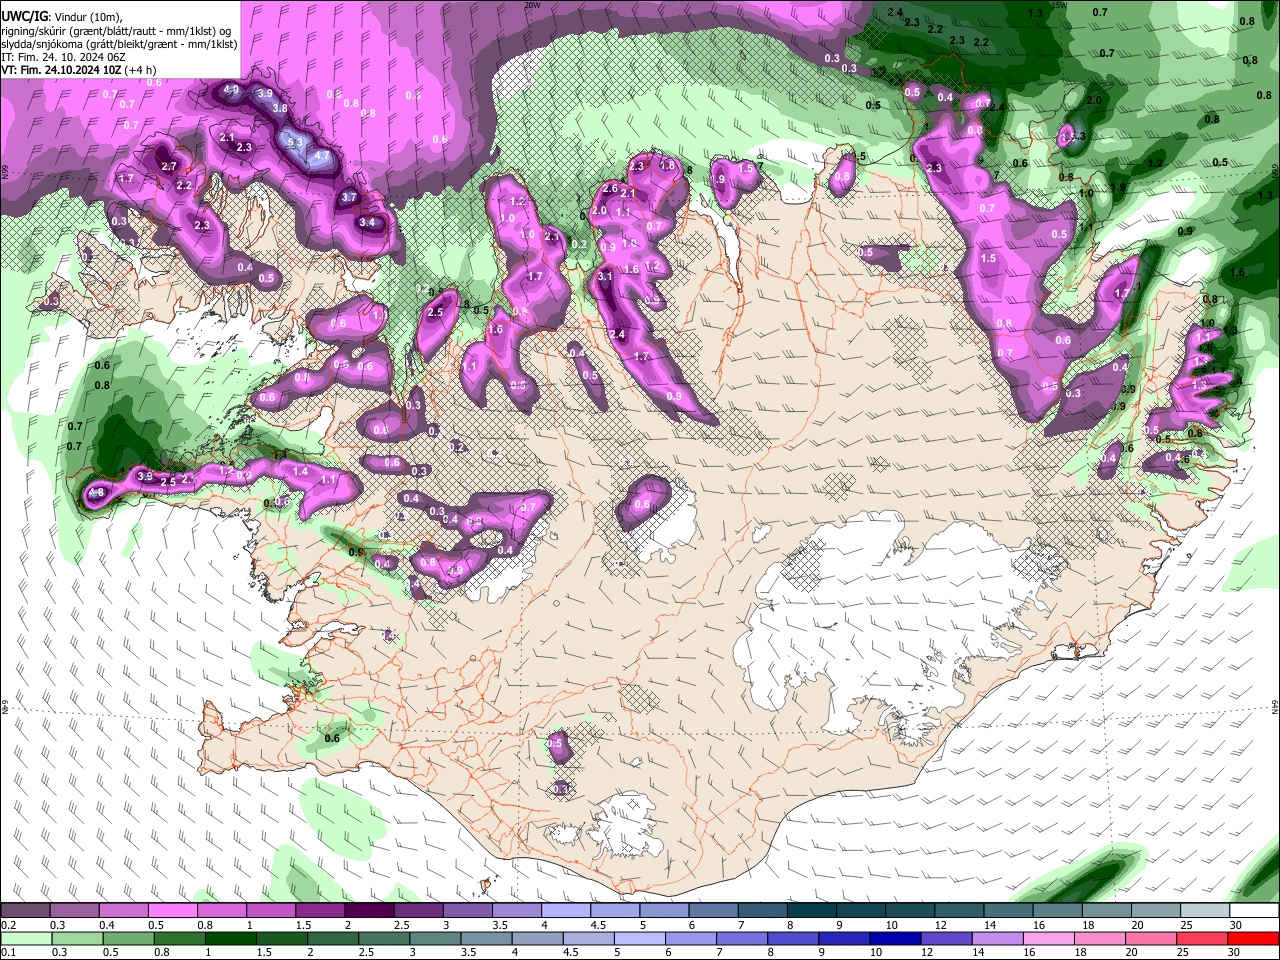Click the 0.1 label in the lower legend
The height and width of the screenshot is (960, 1280).
8,952
